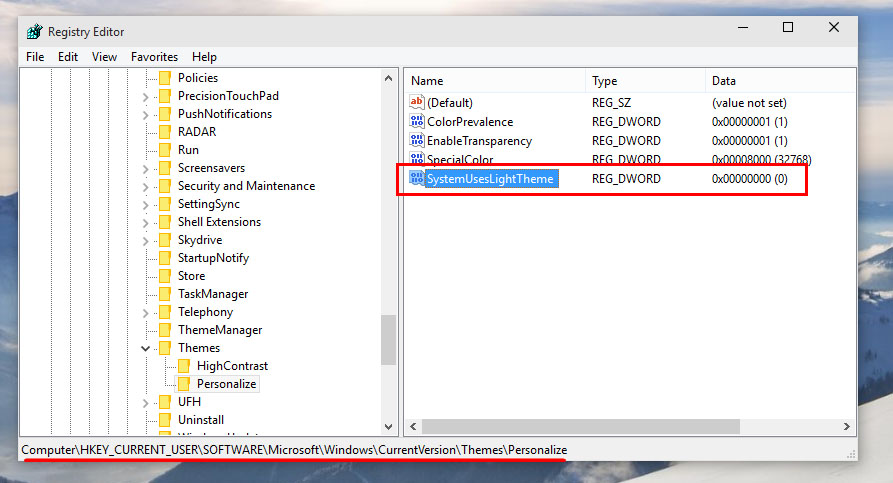Open the View menu
Viewport: 893px width, 483px height.
[104, 57]
